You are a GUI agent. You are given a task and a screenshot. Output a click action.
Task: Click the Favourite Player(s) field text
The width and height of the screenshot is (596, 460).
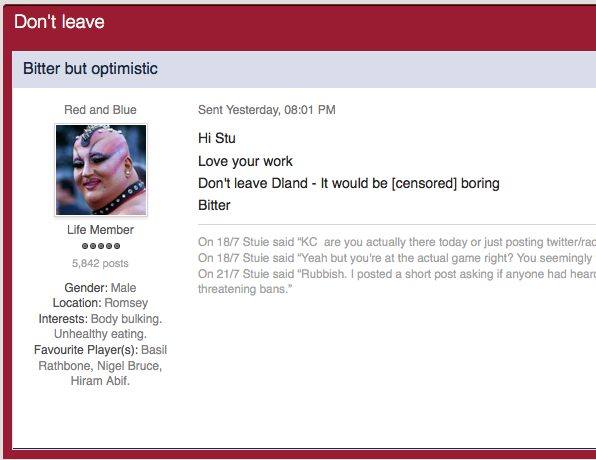(100, 365)
